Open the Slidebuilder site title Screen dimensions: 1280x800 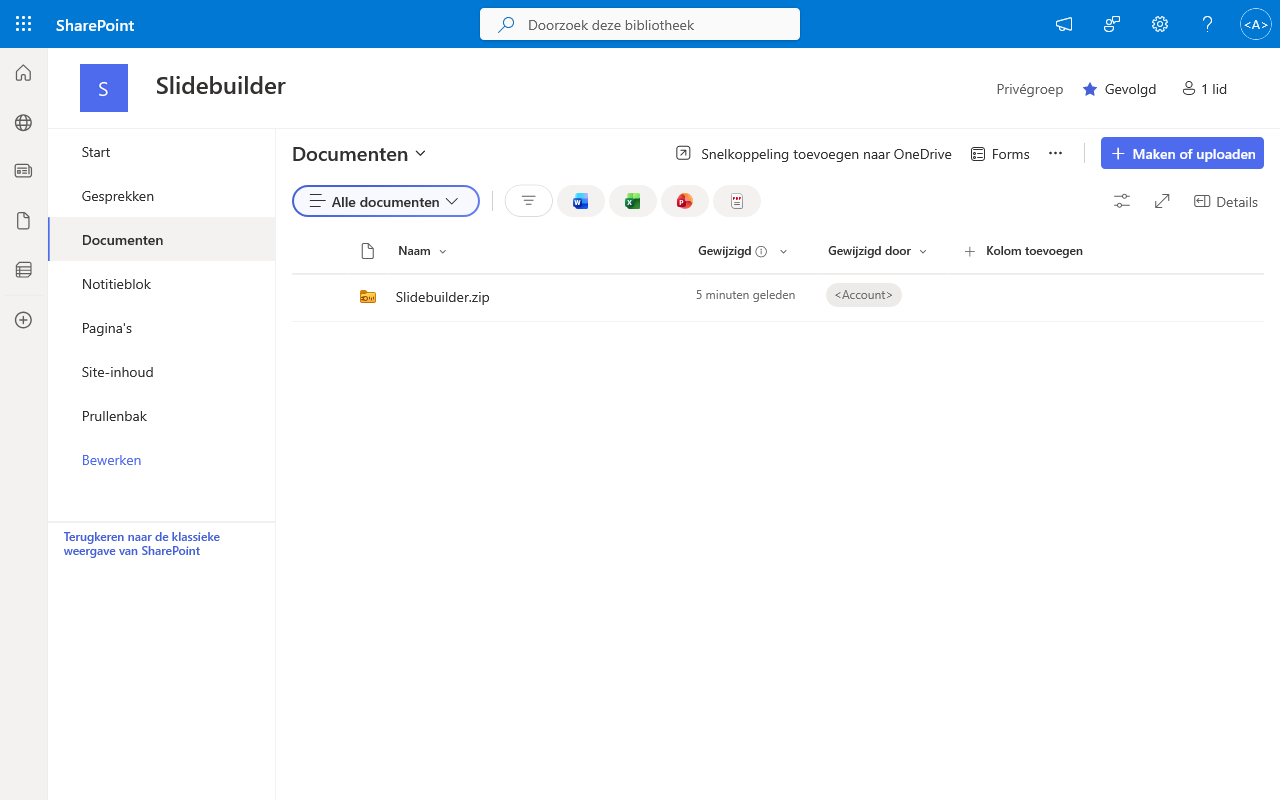coord(221,86)
